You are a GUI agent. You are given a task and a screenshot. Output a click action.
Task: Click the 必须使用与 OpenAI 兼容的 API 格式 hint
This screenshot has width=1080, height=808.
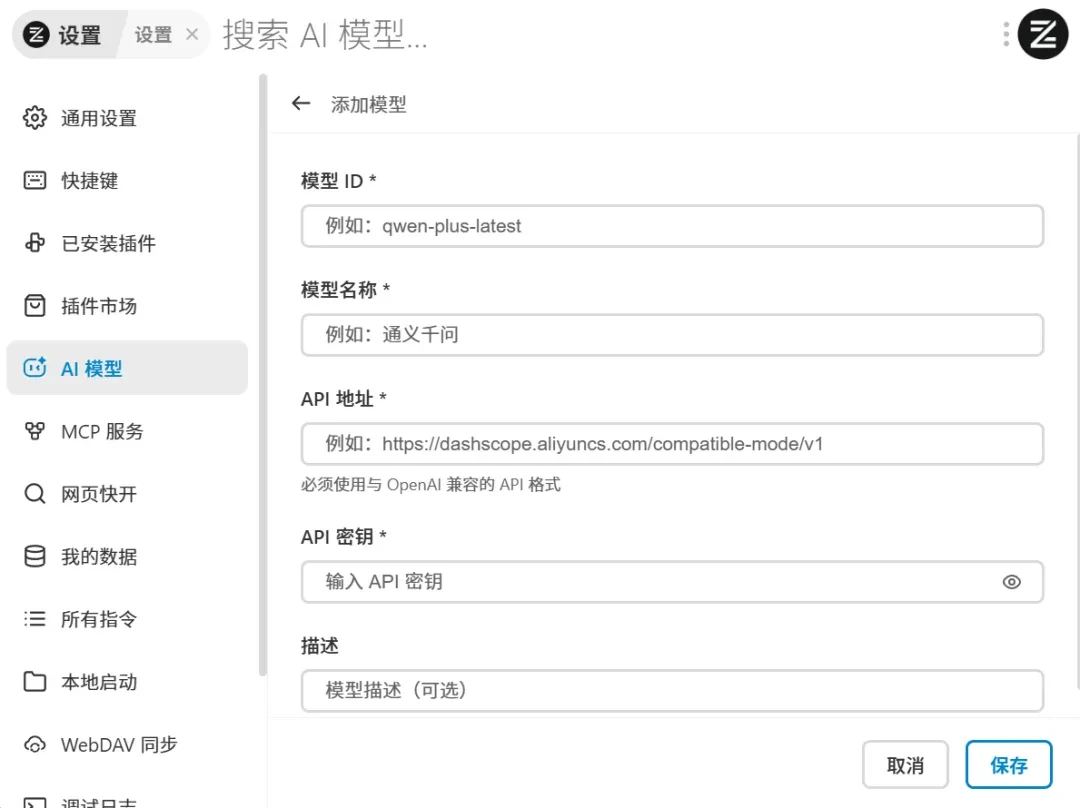pos(430,485)
